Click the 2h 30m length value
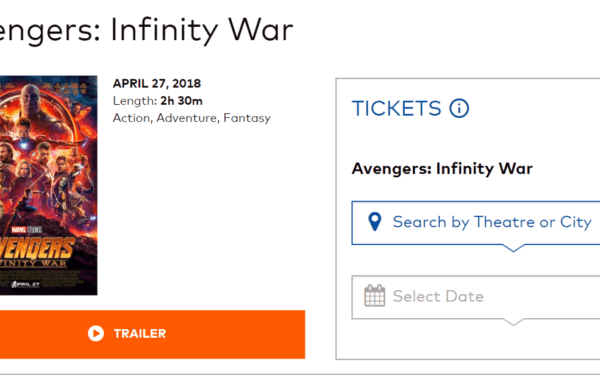The width and height of the screenshot is (600, 384). [x=181, y=101]
